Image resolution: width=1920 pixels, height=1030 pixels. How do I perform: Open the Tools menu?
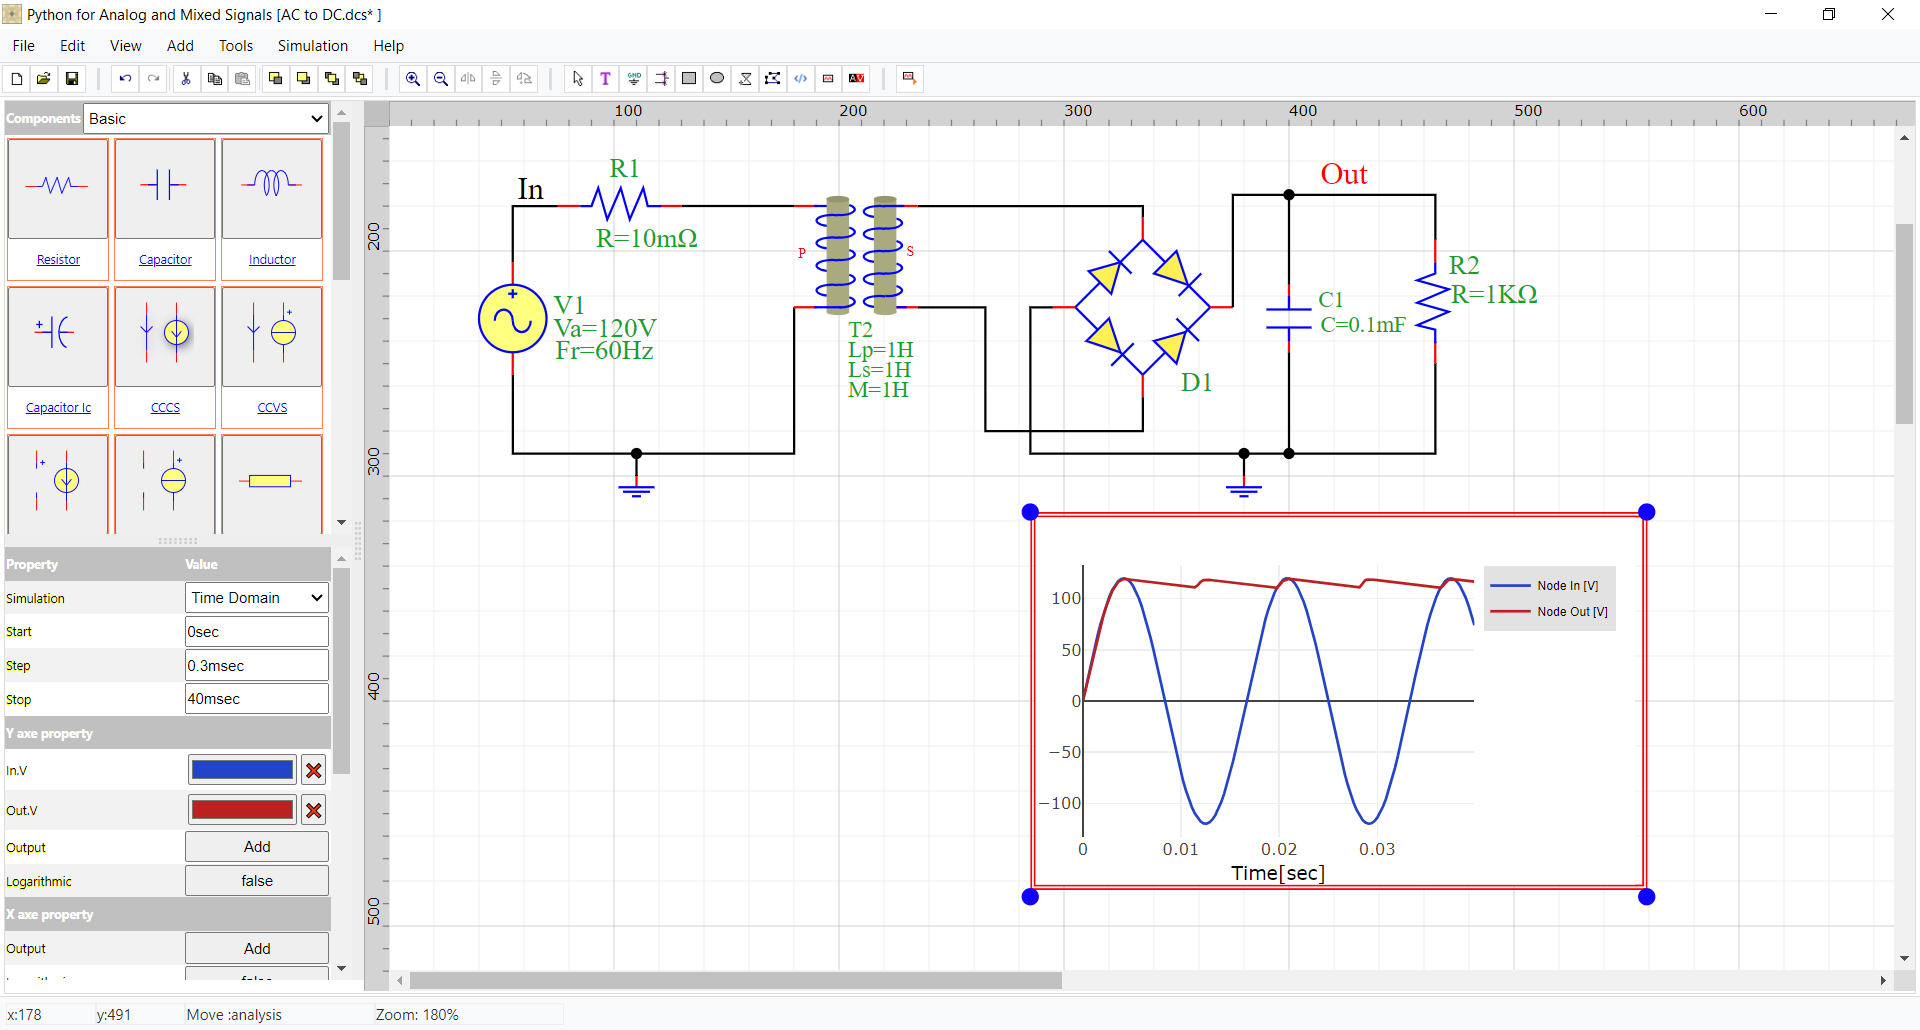click(x=236, y=46)
